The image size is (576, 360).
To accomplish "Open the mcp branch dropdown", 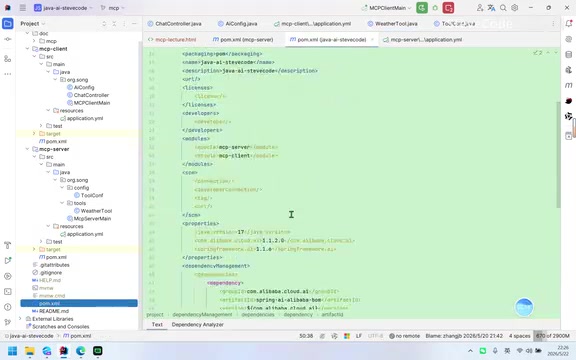I will pos(113,8).
